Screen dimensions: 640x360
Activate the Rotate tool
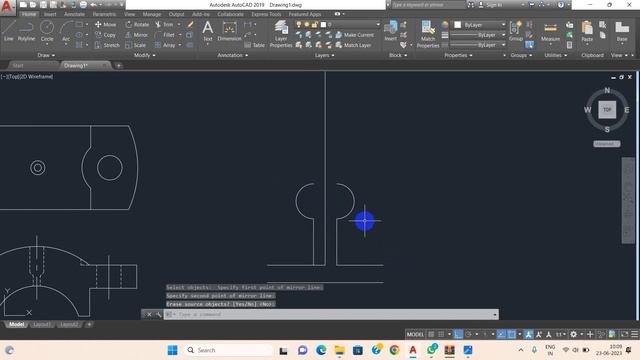coord(137,24)
